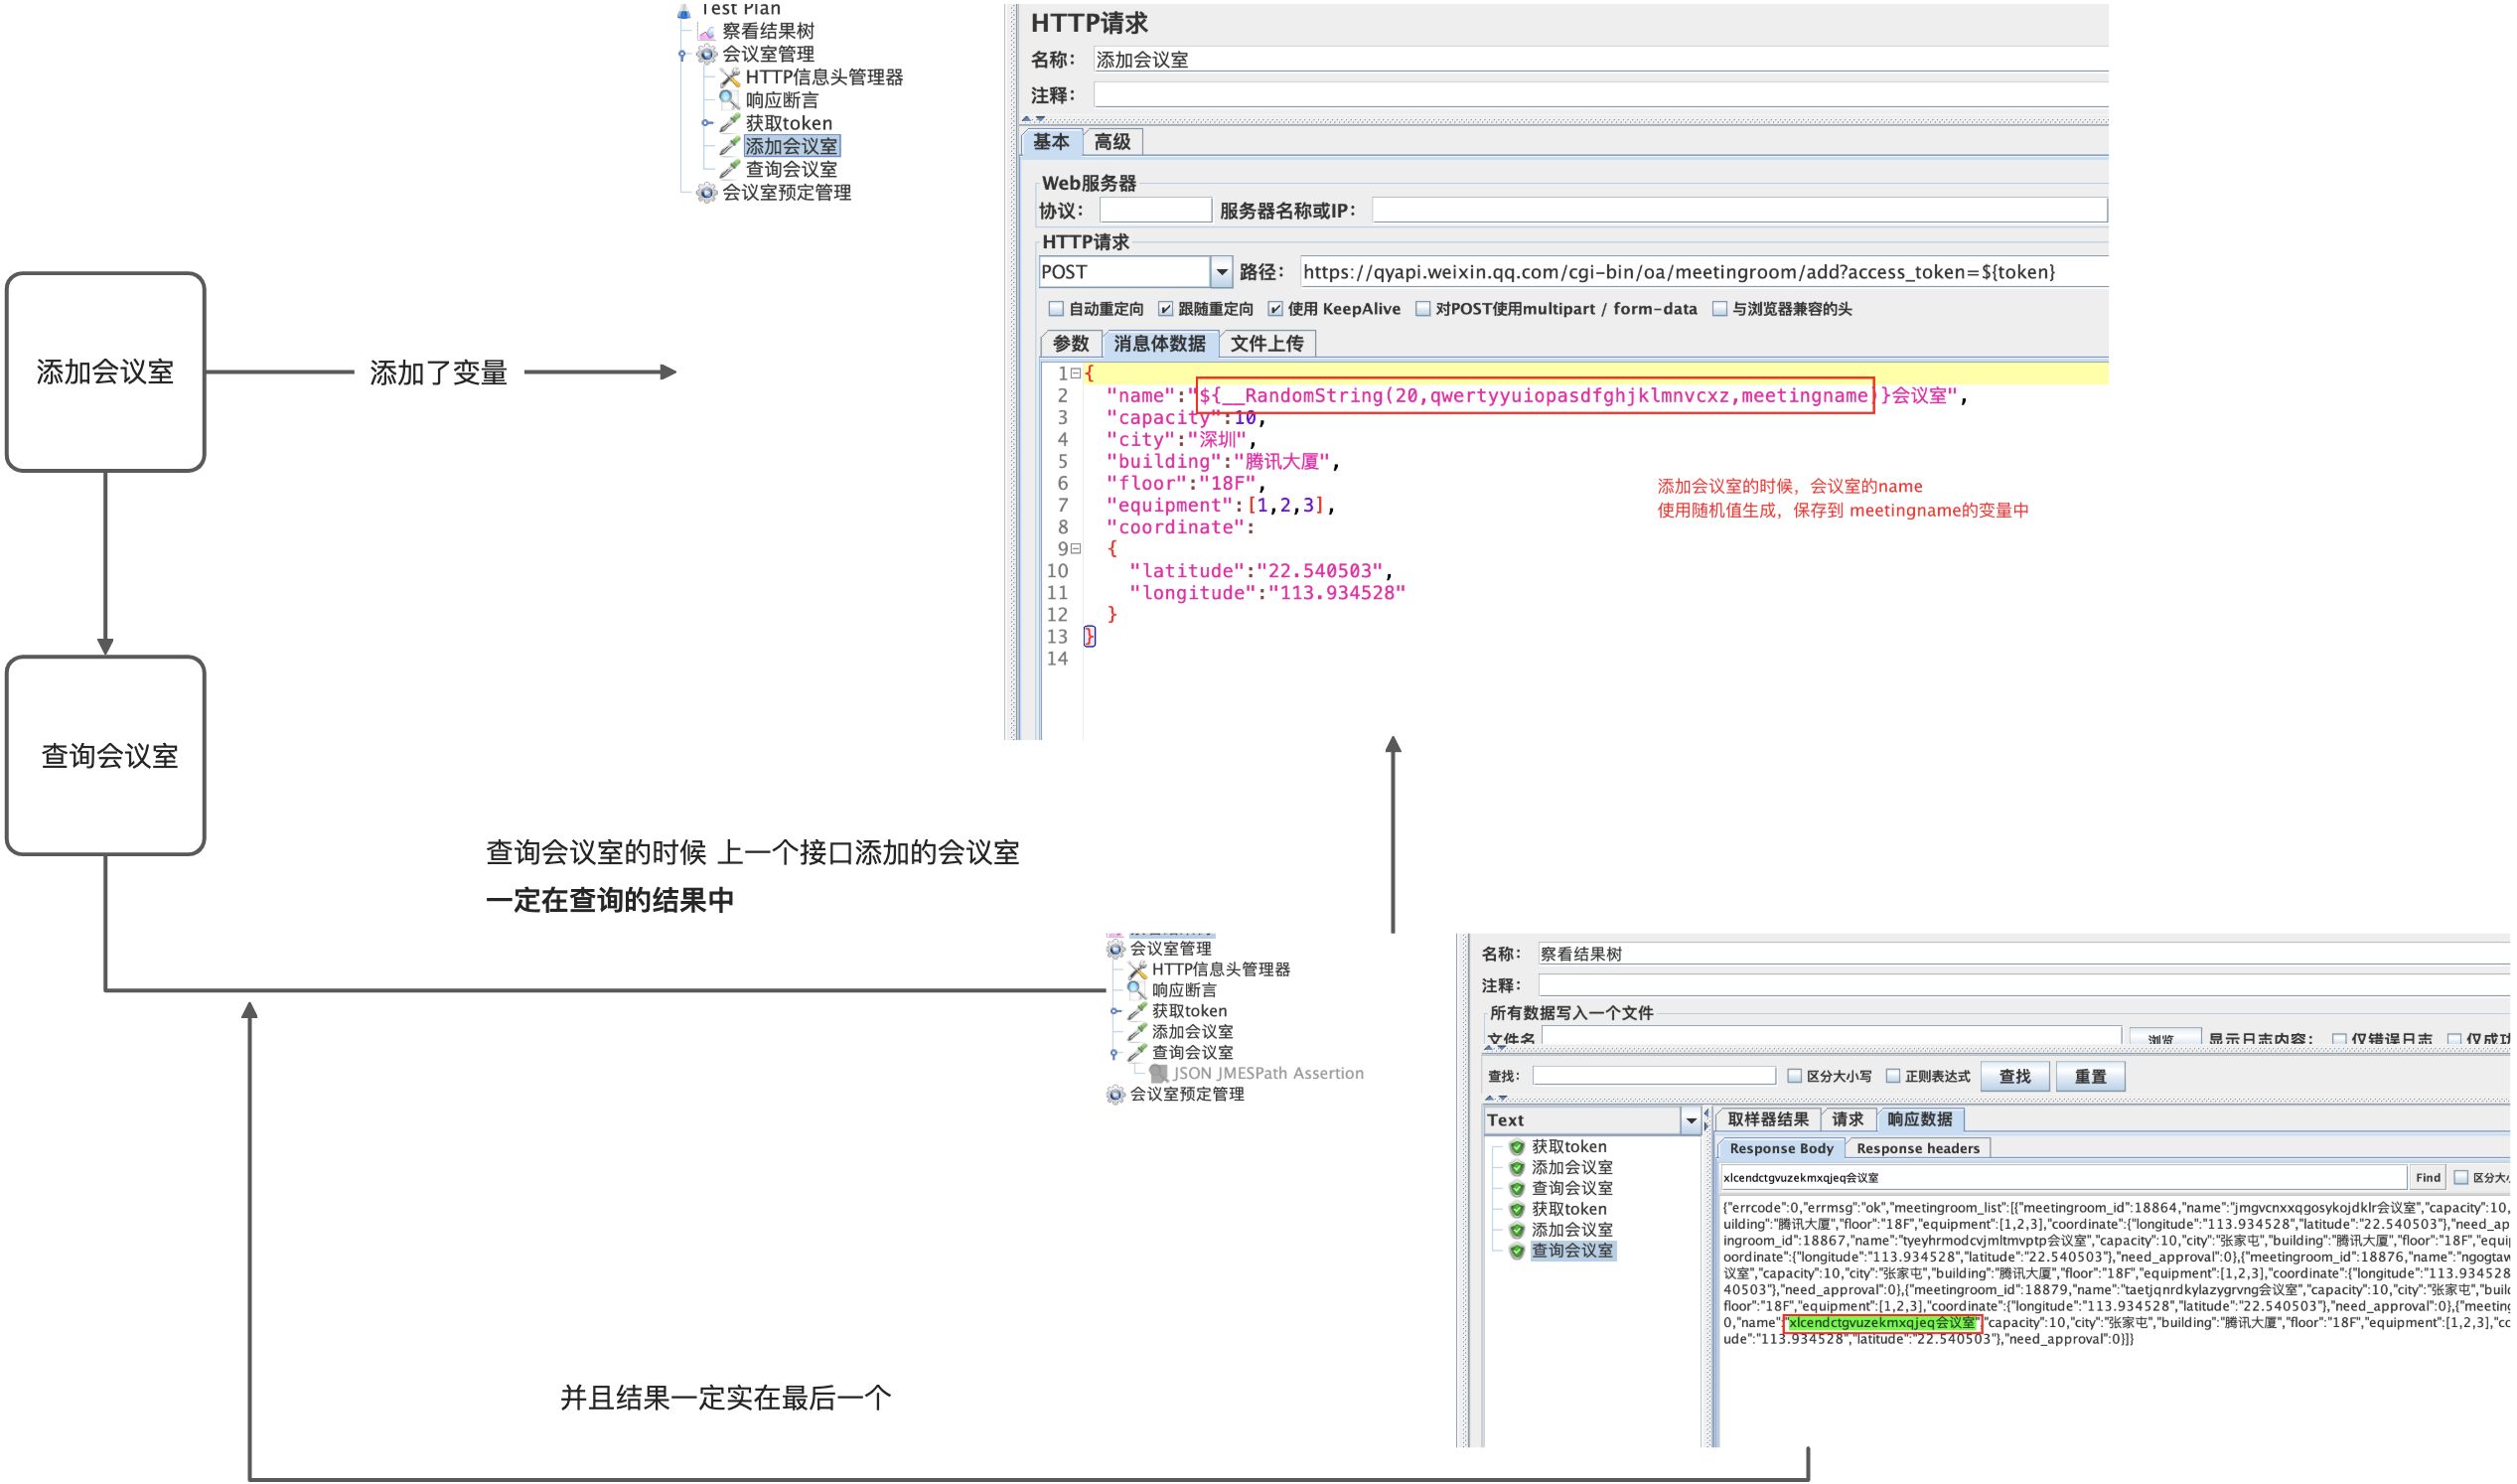Expand the 获取token node in top tree

coord(708,124)
